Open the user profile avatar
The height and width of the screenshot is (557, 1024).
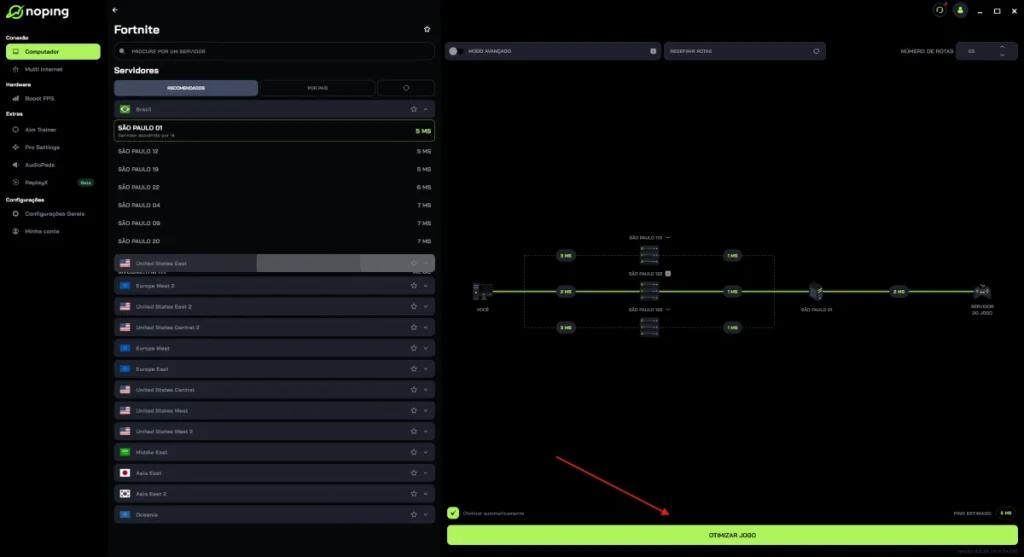click(960, 10)
